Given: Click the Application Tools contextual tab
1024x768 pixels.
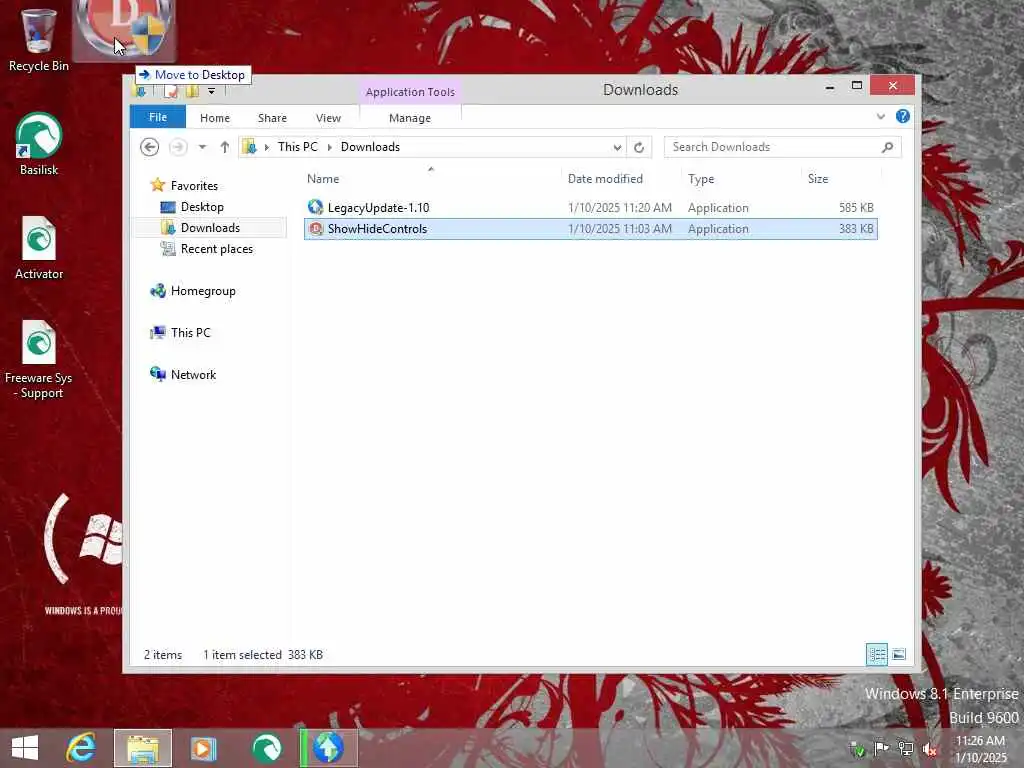Looking at the screenshot, I should 410,92.
